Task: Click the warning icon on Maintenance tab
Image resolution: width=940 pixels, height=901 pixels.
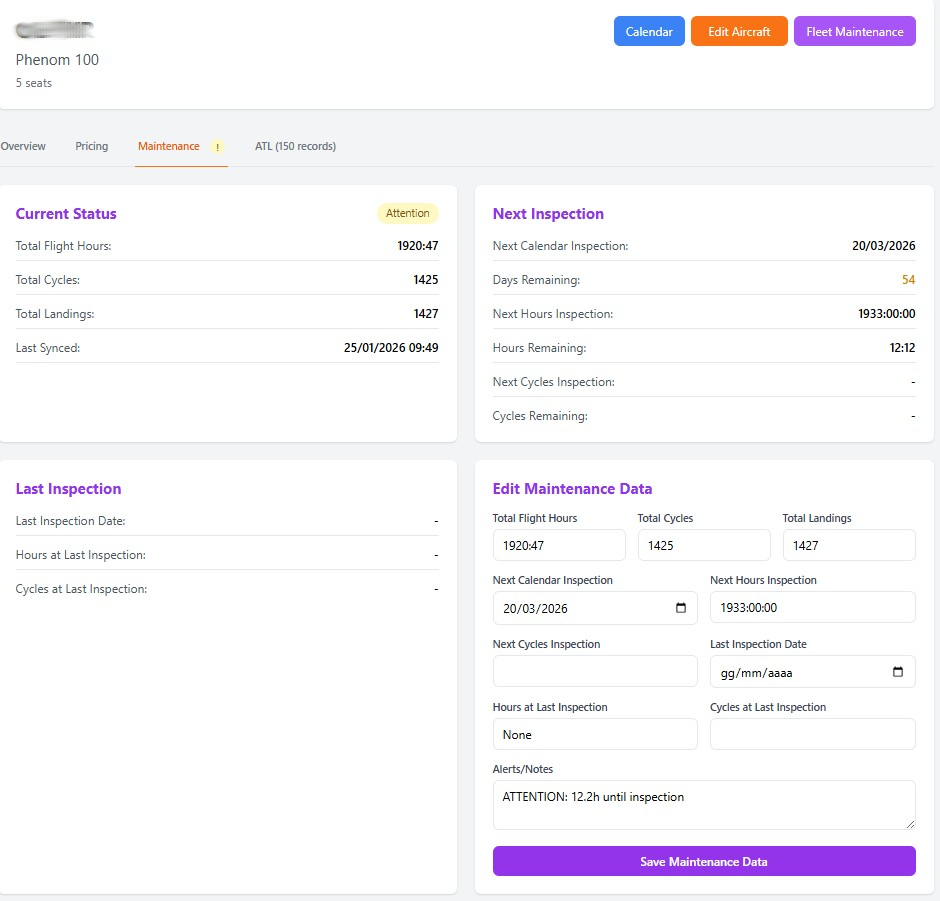Action: click(x=218, y=147)
